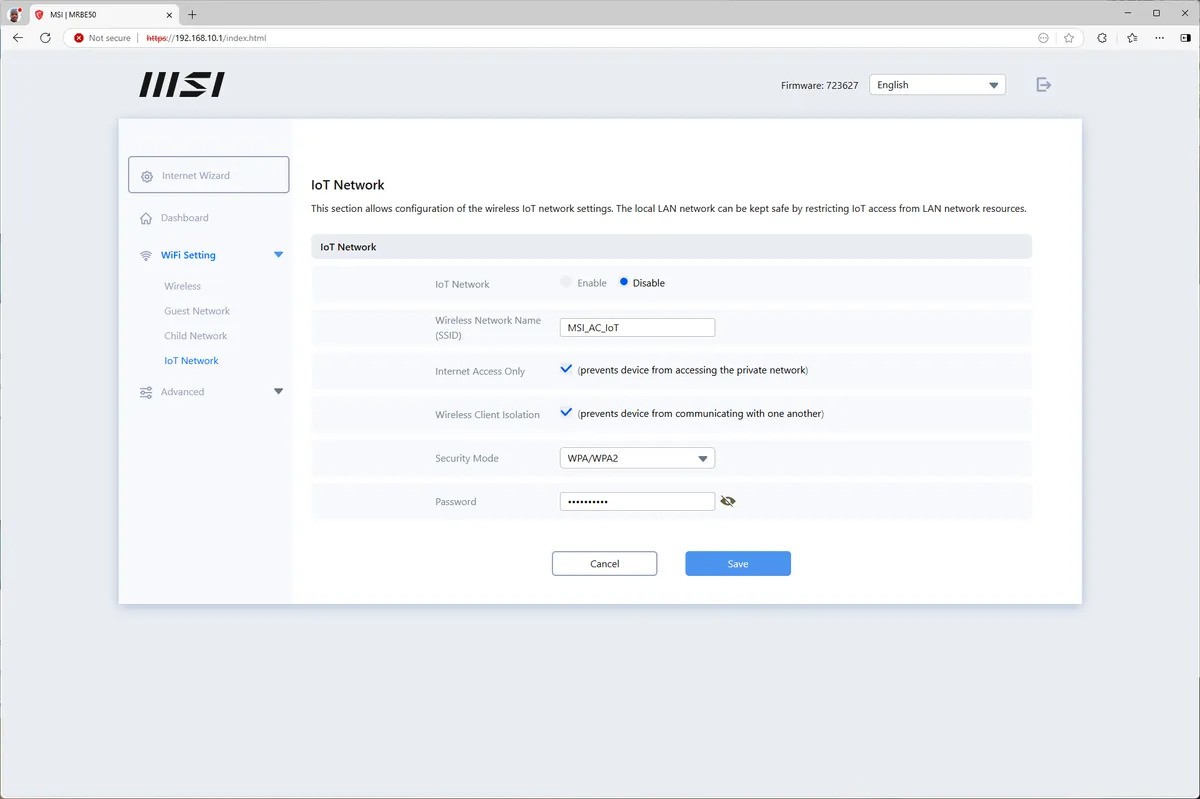Uncheck Wireless Client Isolation checkbox
1200x799 pixels.
pyautogui.click(x=566, y=412)
